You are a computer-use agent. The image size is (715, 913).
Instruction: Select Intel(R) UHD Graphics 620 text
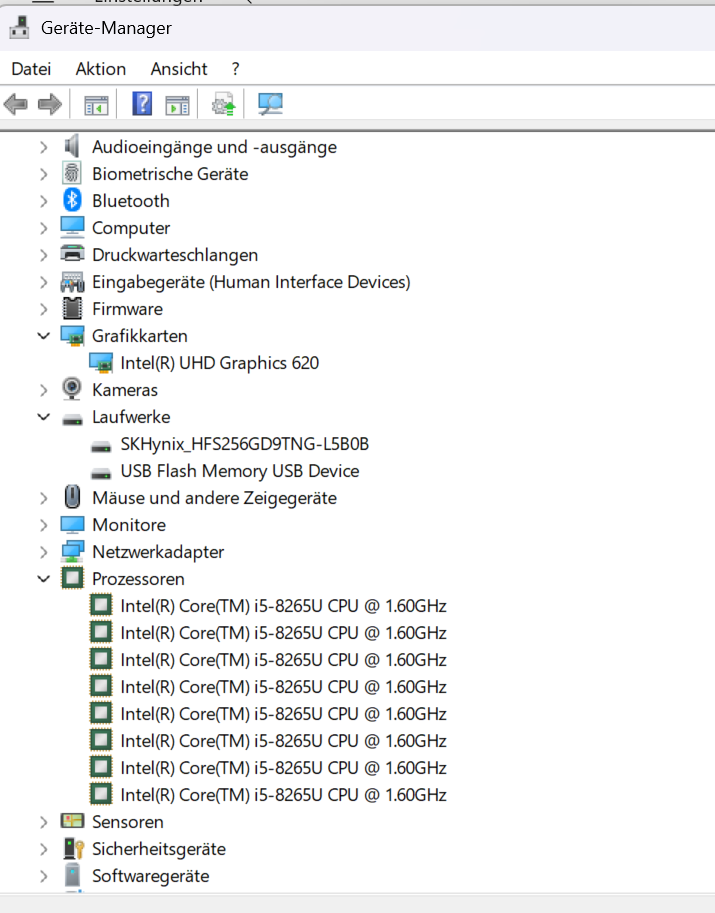pos(220,363)
